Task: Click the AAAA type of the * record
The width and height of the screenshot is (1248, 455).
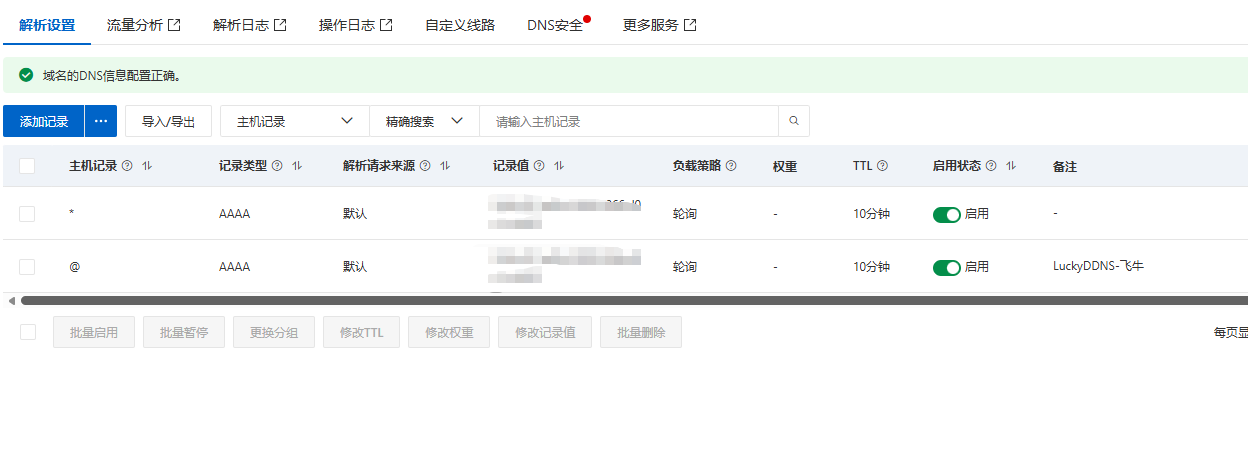Action: [235, 214]
